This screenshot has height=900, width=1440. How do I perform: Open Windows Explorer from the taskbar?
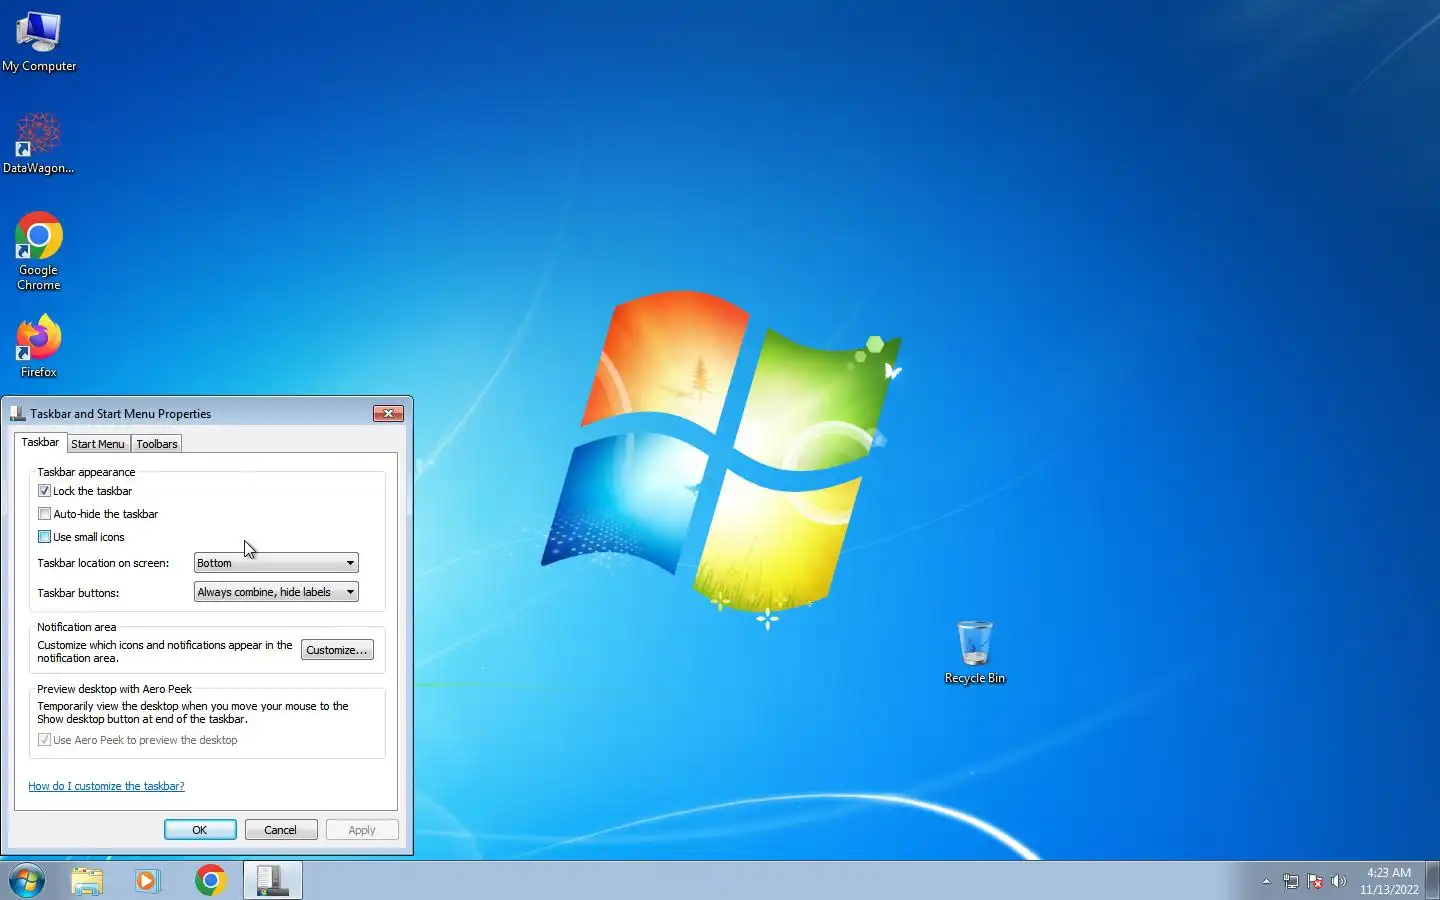(87, 881)
